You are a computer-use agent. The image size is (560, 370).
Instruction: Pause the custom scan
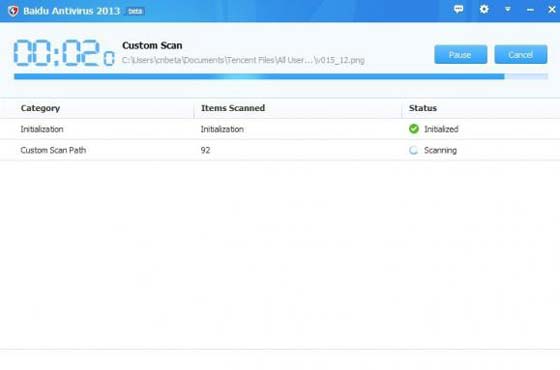coord(461,55)
